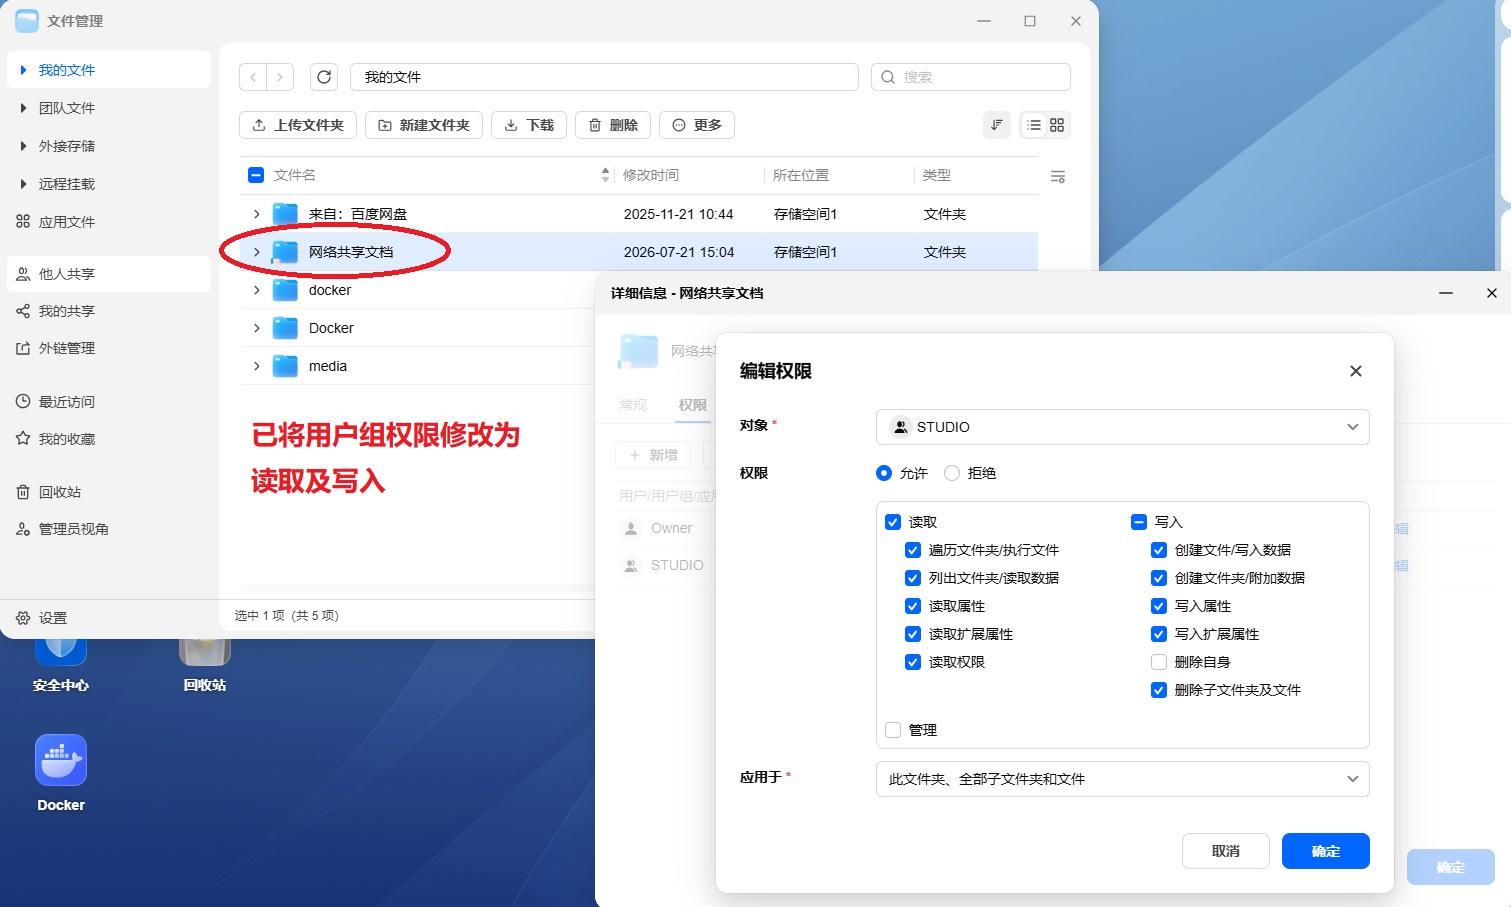Open 回收站 in the sidebar
The height and width of the screenshot is (907, 1511).
coord(60,492)
